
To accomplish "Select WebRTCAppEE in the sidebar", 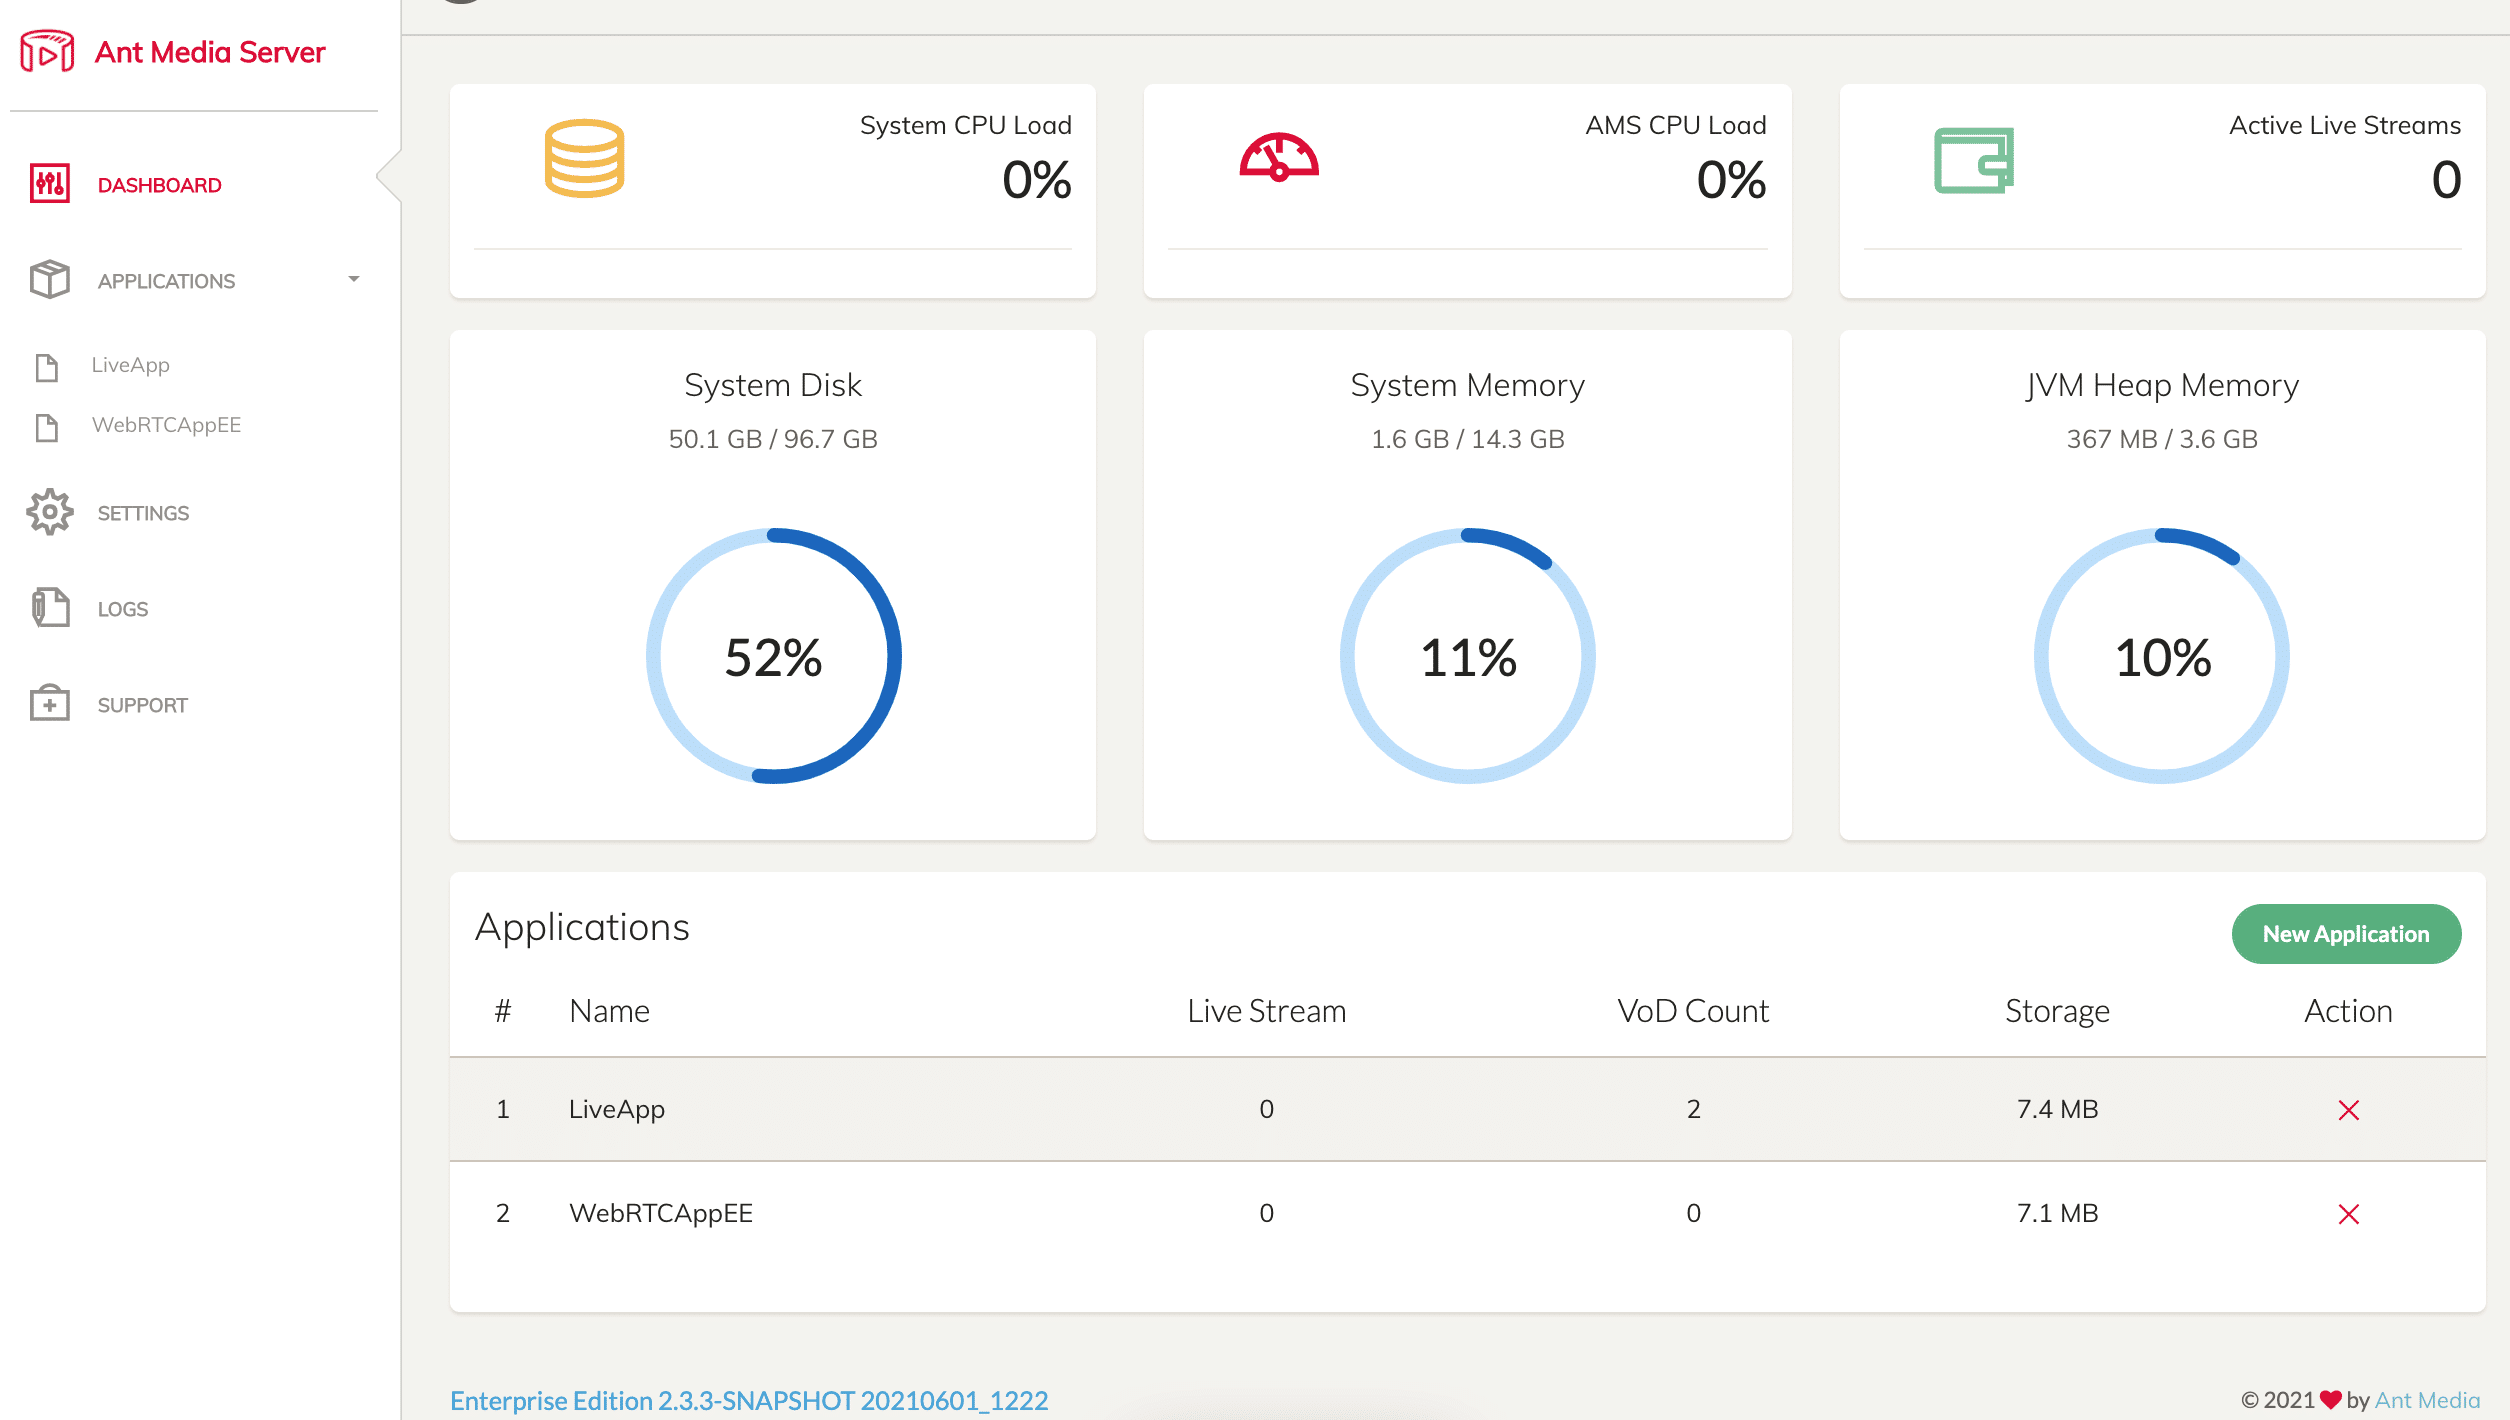I will click(x=166, y=425).
